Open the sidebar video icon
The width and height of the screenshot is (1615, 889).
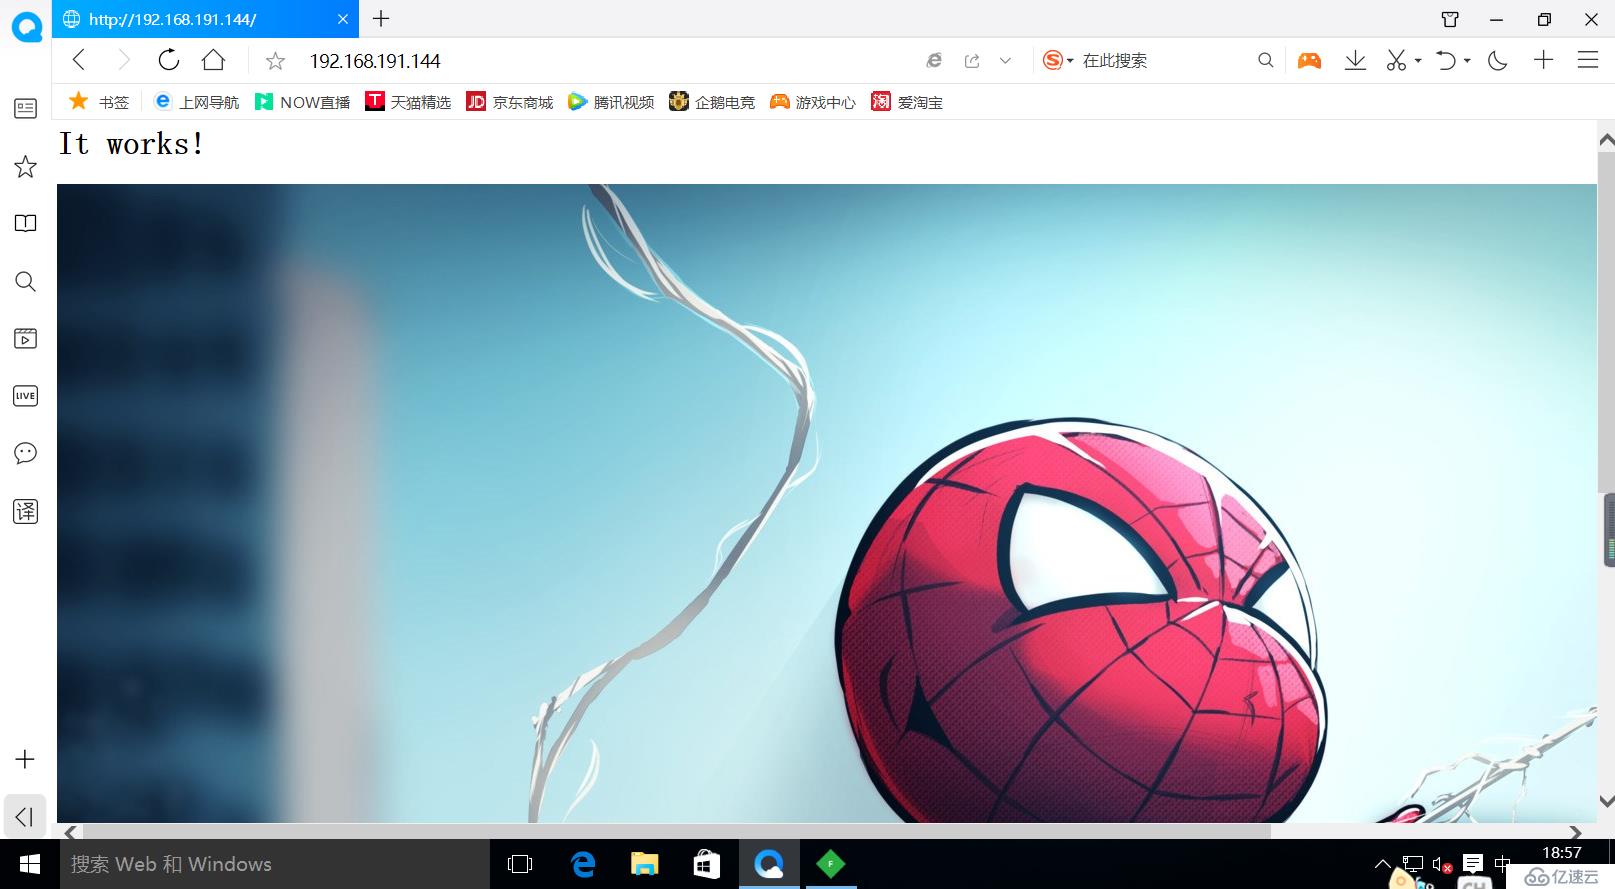tap(25, 338)
